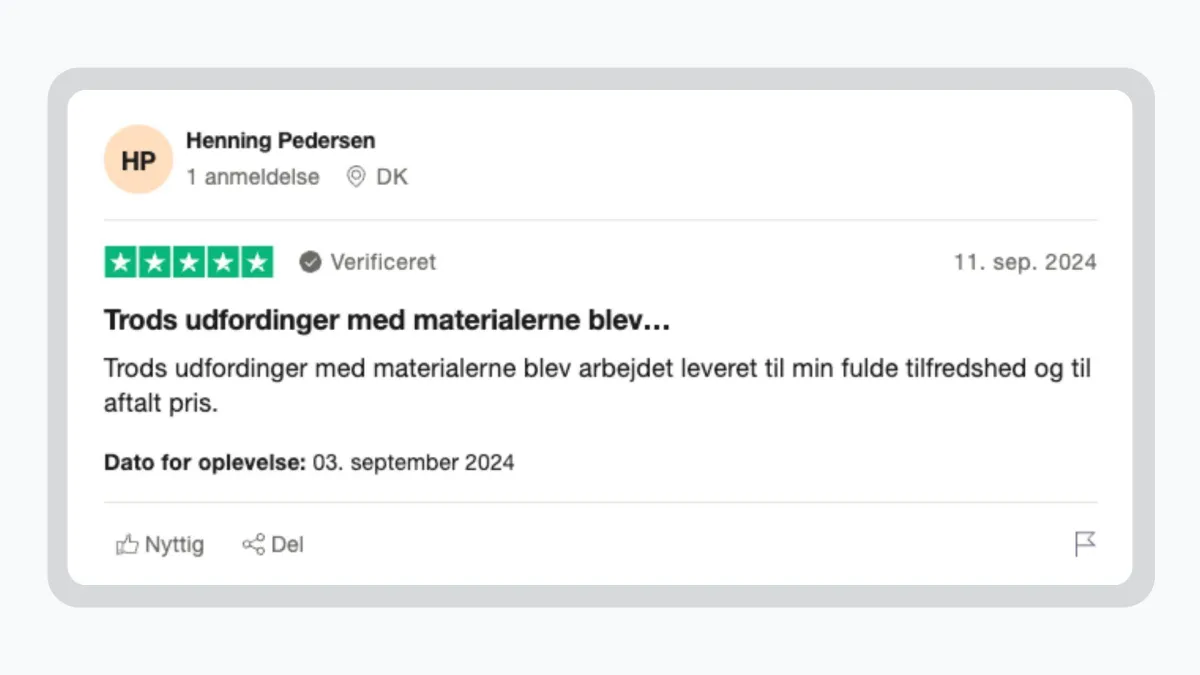
Task: Click the thumbs-up Nyttig icon
Action: pos(127,545)
